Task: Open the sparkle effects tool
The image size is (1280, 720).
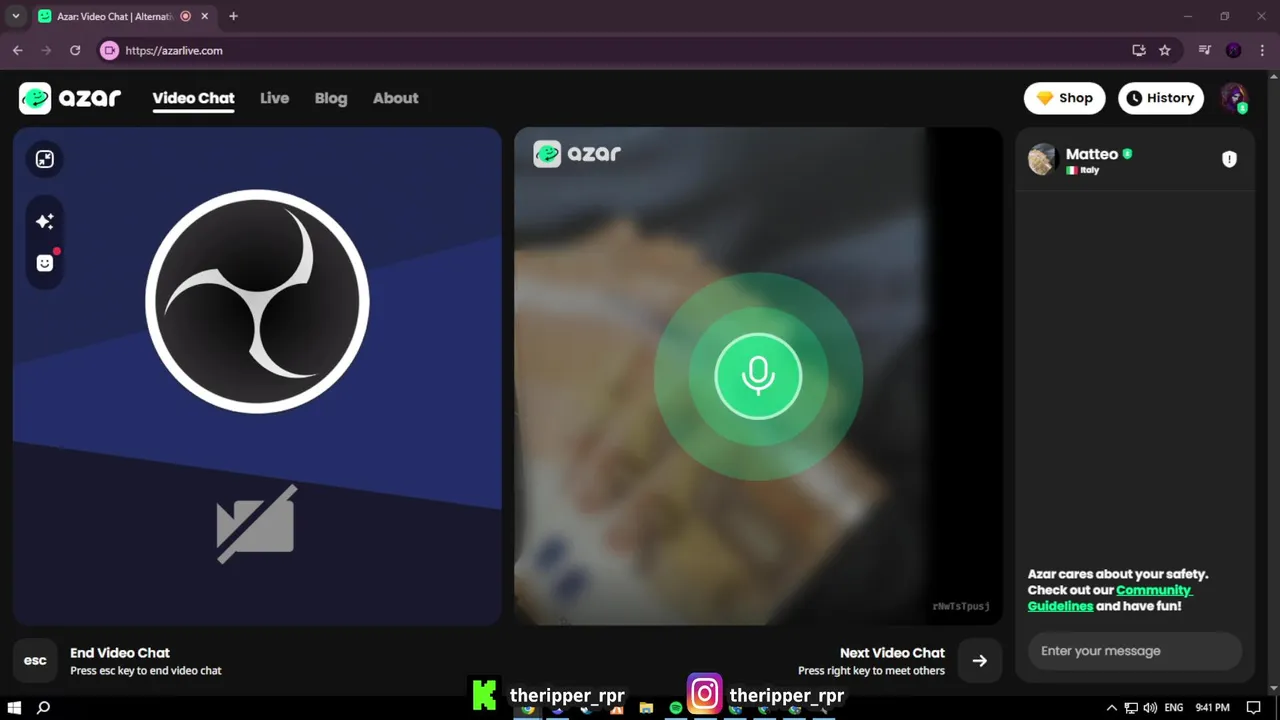Action: click(45, 221)
